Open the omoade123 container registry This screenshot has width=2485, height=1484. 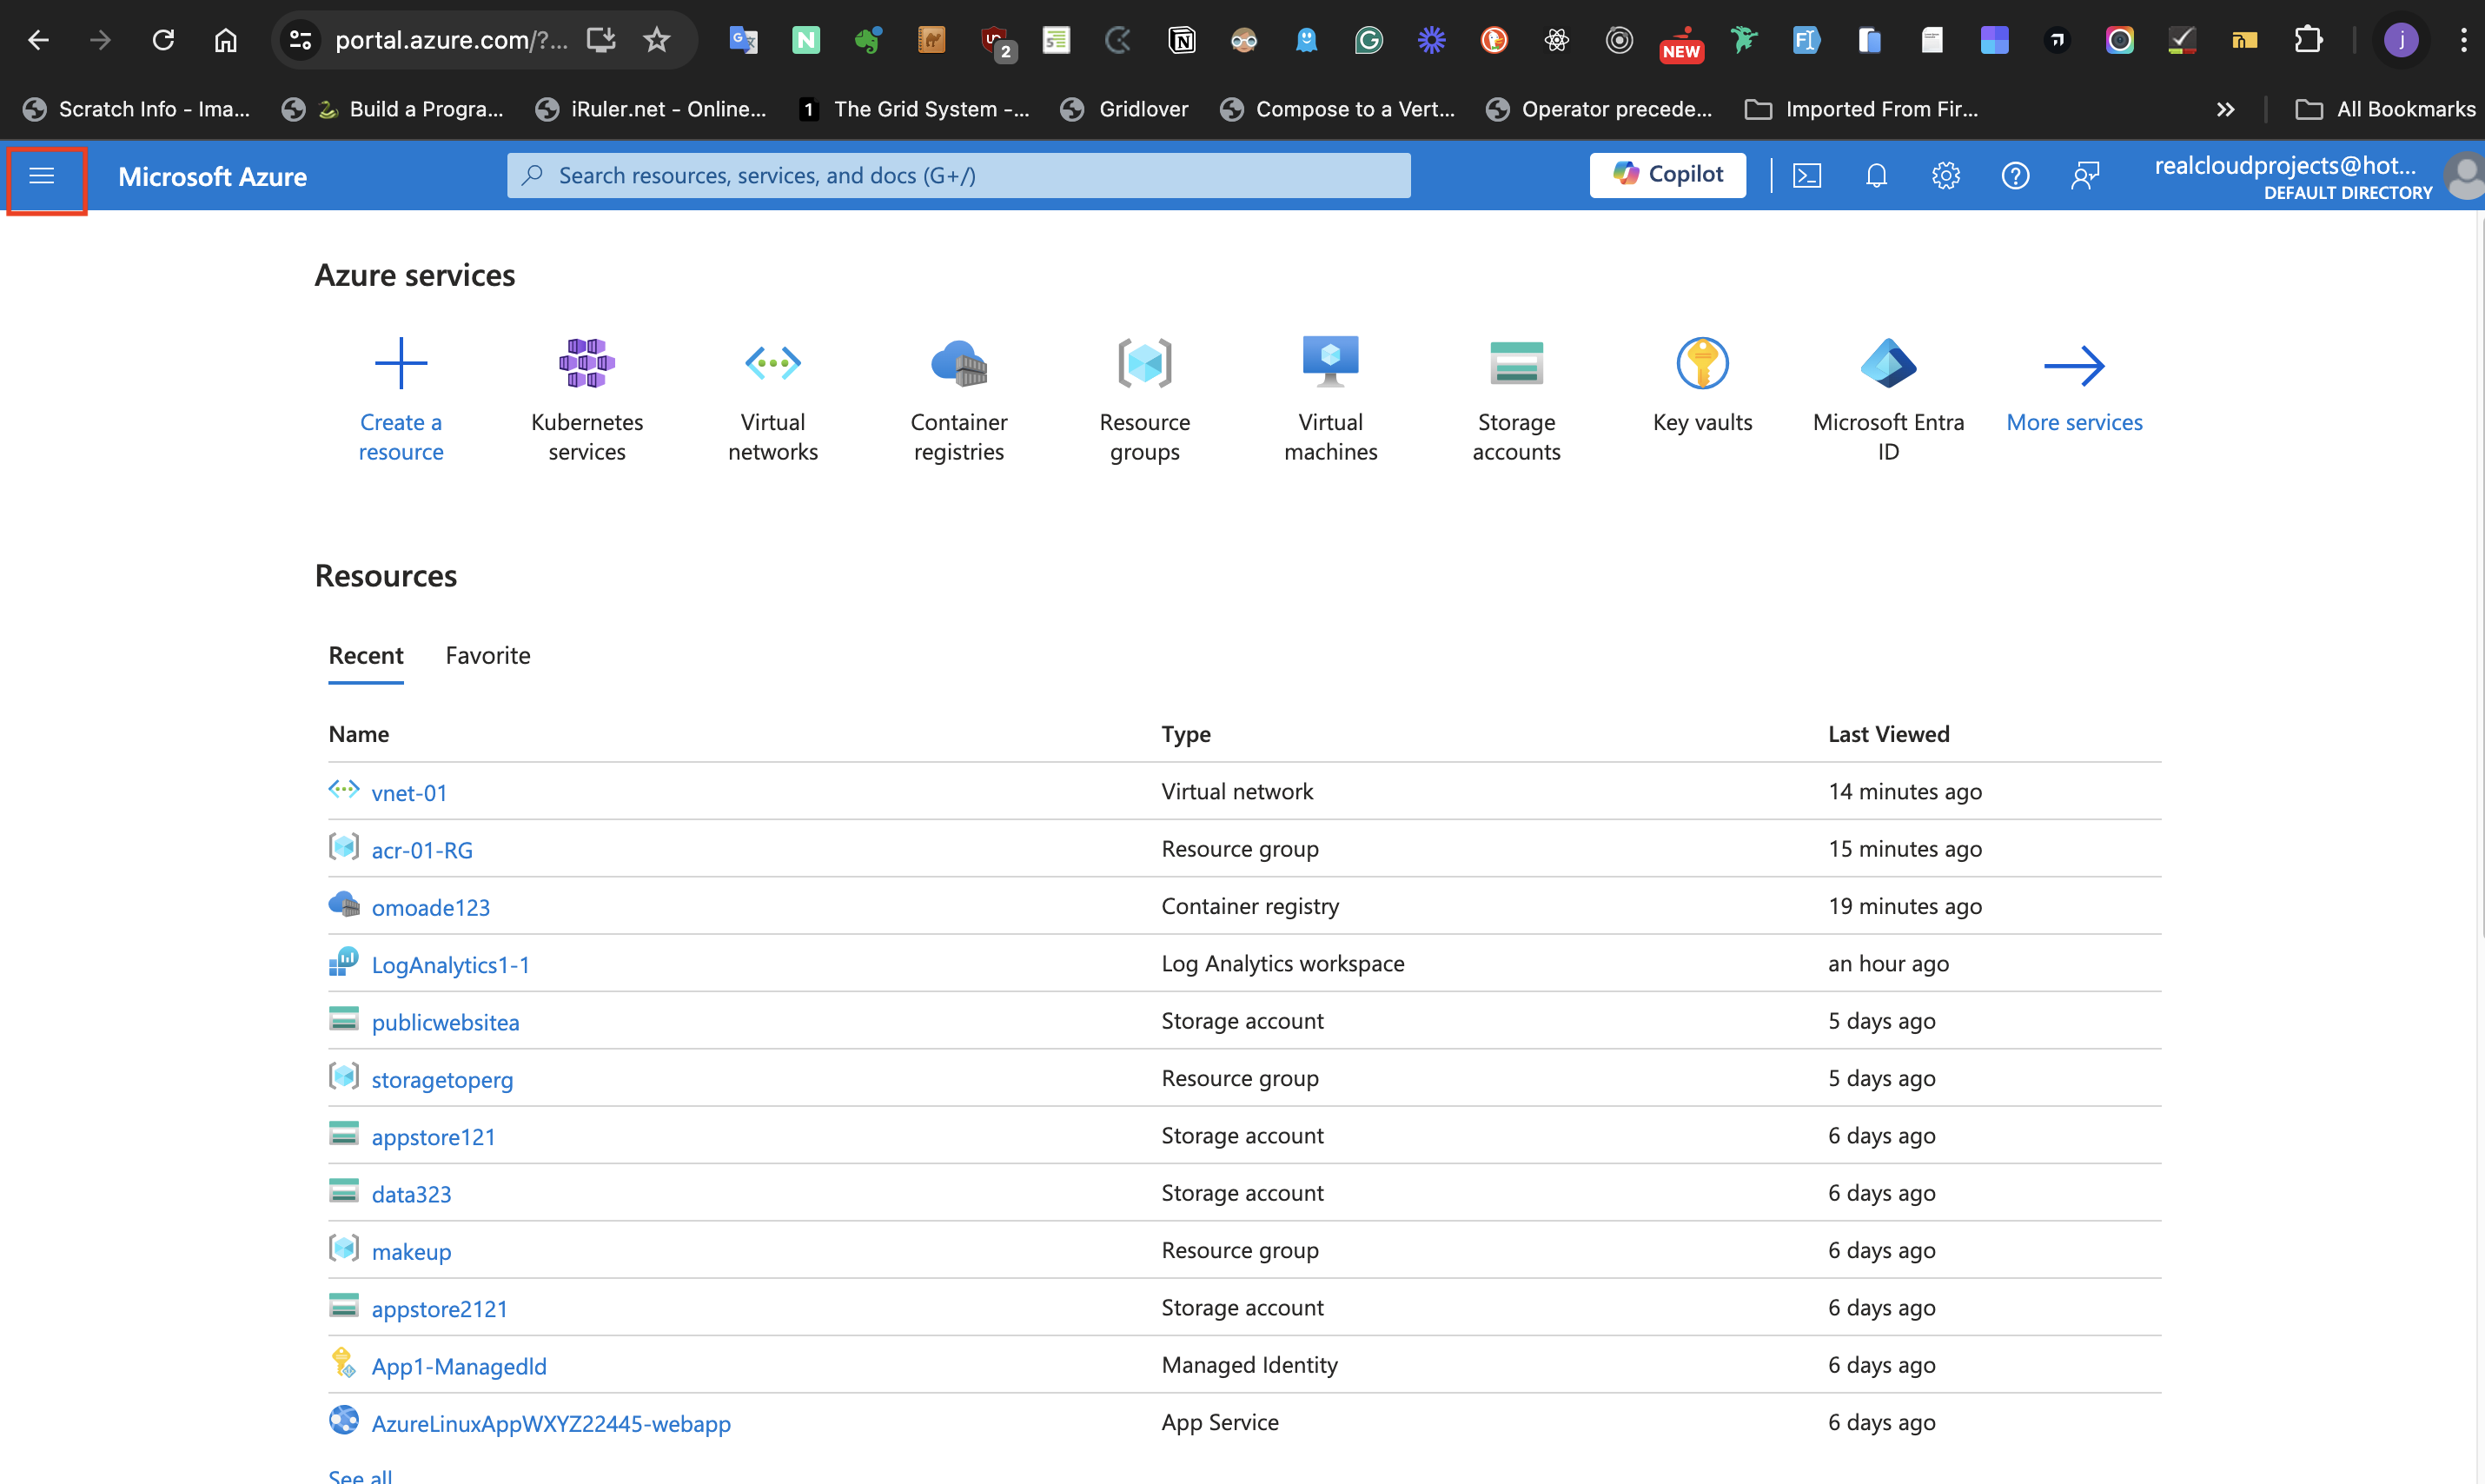tap(431, 908)
